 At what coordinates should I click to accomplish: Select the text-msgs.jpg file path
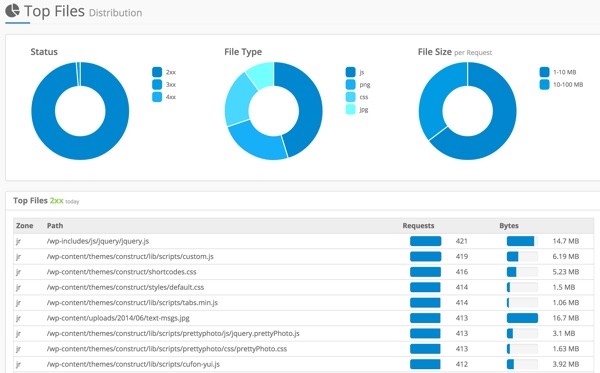click(x=118, y=318)
